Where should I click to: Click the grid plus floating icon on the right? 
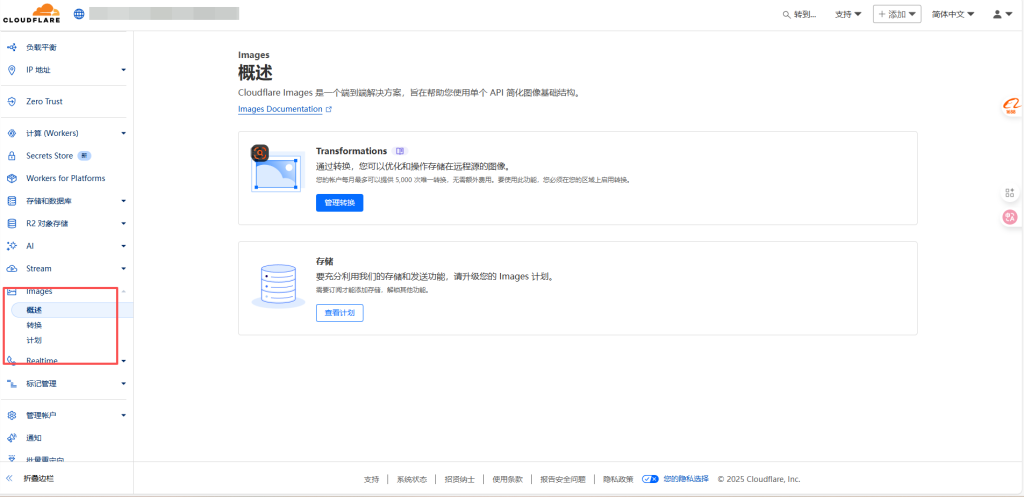point(1010,192)
